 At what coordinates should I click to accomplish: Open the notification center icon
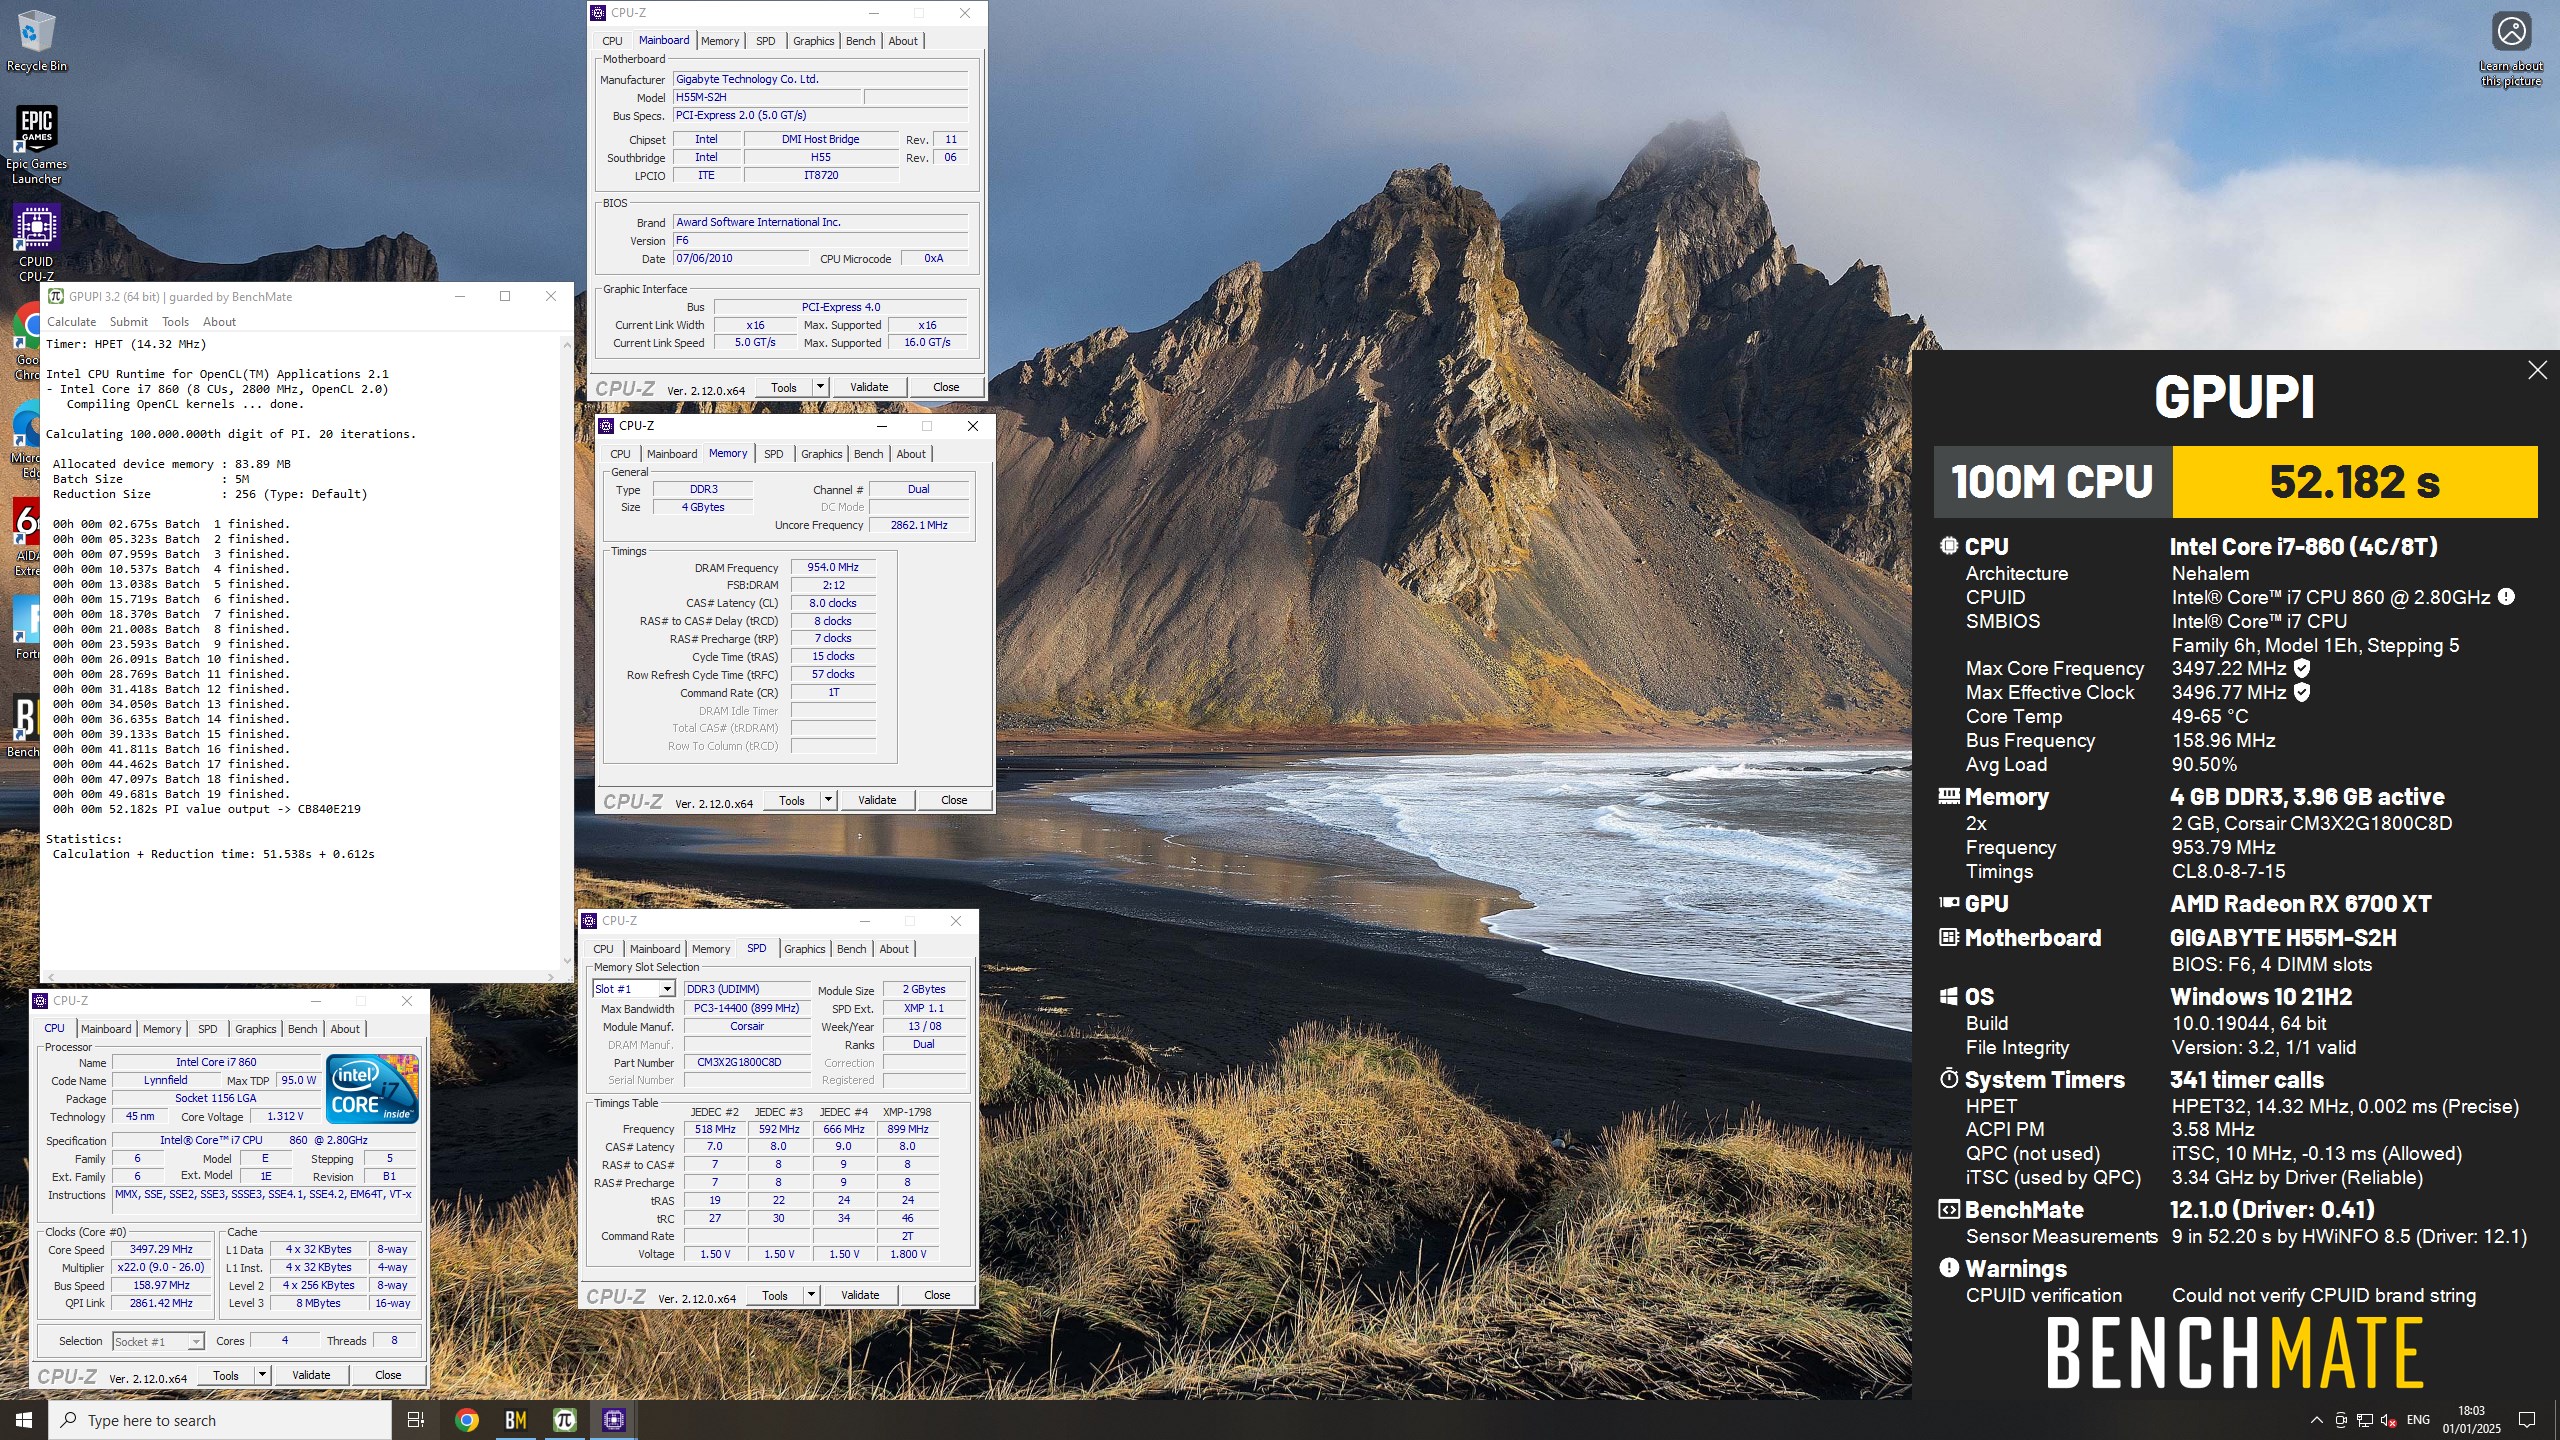[x=2527, y=1420]
